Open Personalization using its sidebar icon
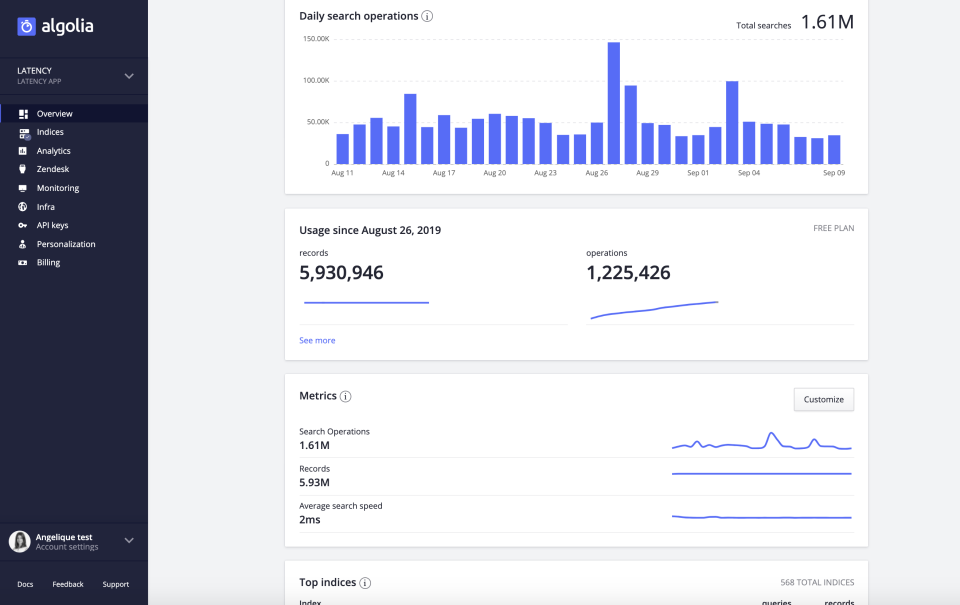The width and height of the screenshot is (960, 605). 22,243
